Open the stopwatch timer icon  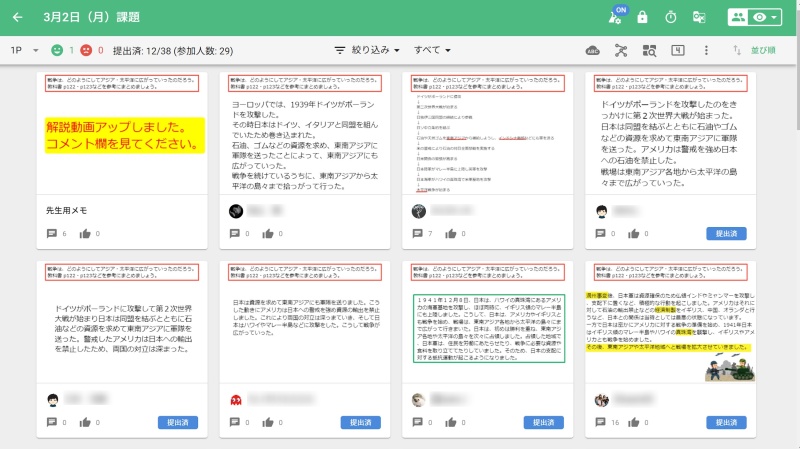(x=670, y=18)
